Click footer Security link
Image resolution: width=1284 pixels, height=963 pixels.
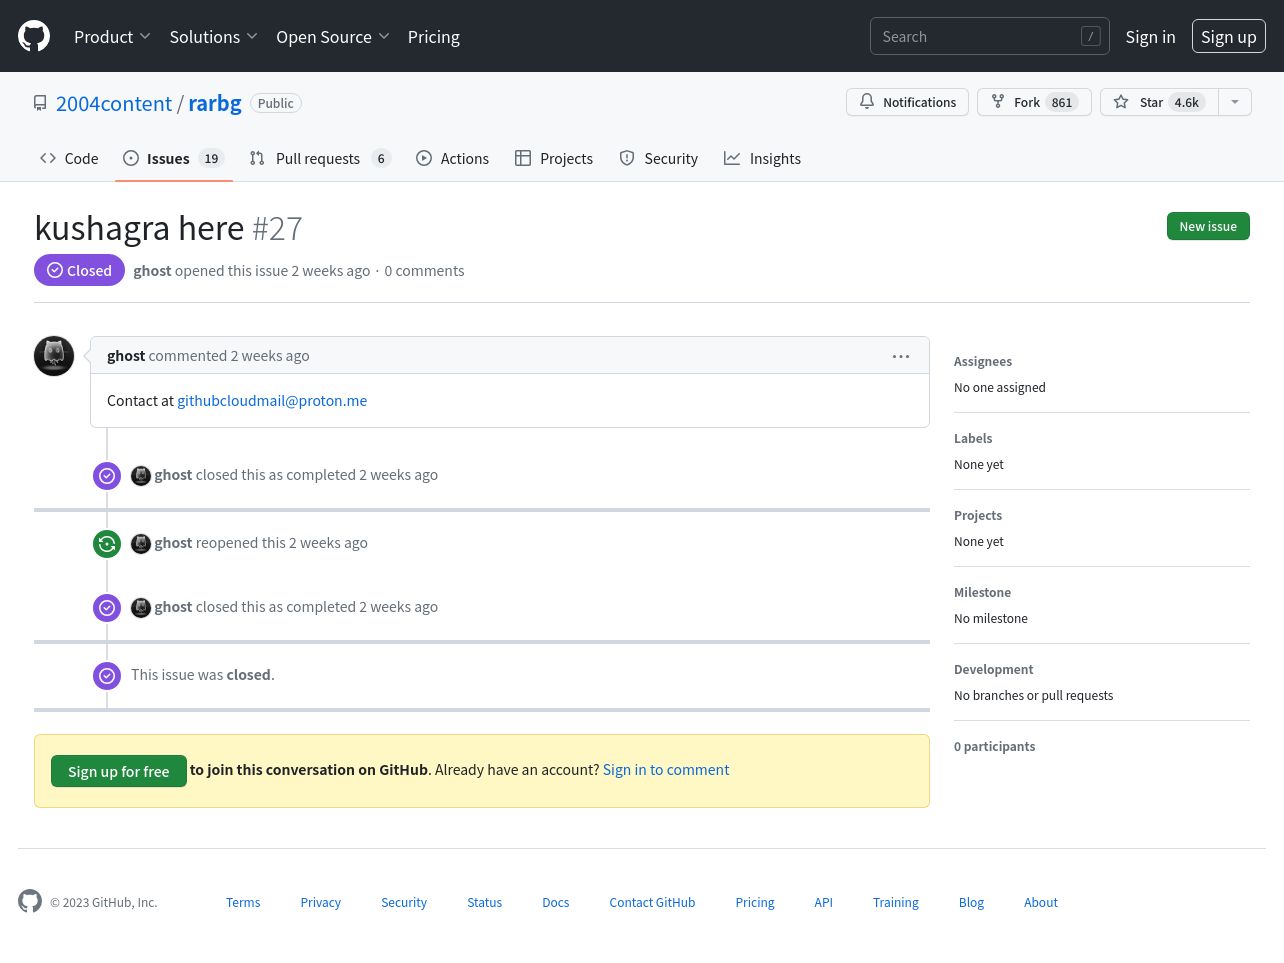(404, 902)
